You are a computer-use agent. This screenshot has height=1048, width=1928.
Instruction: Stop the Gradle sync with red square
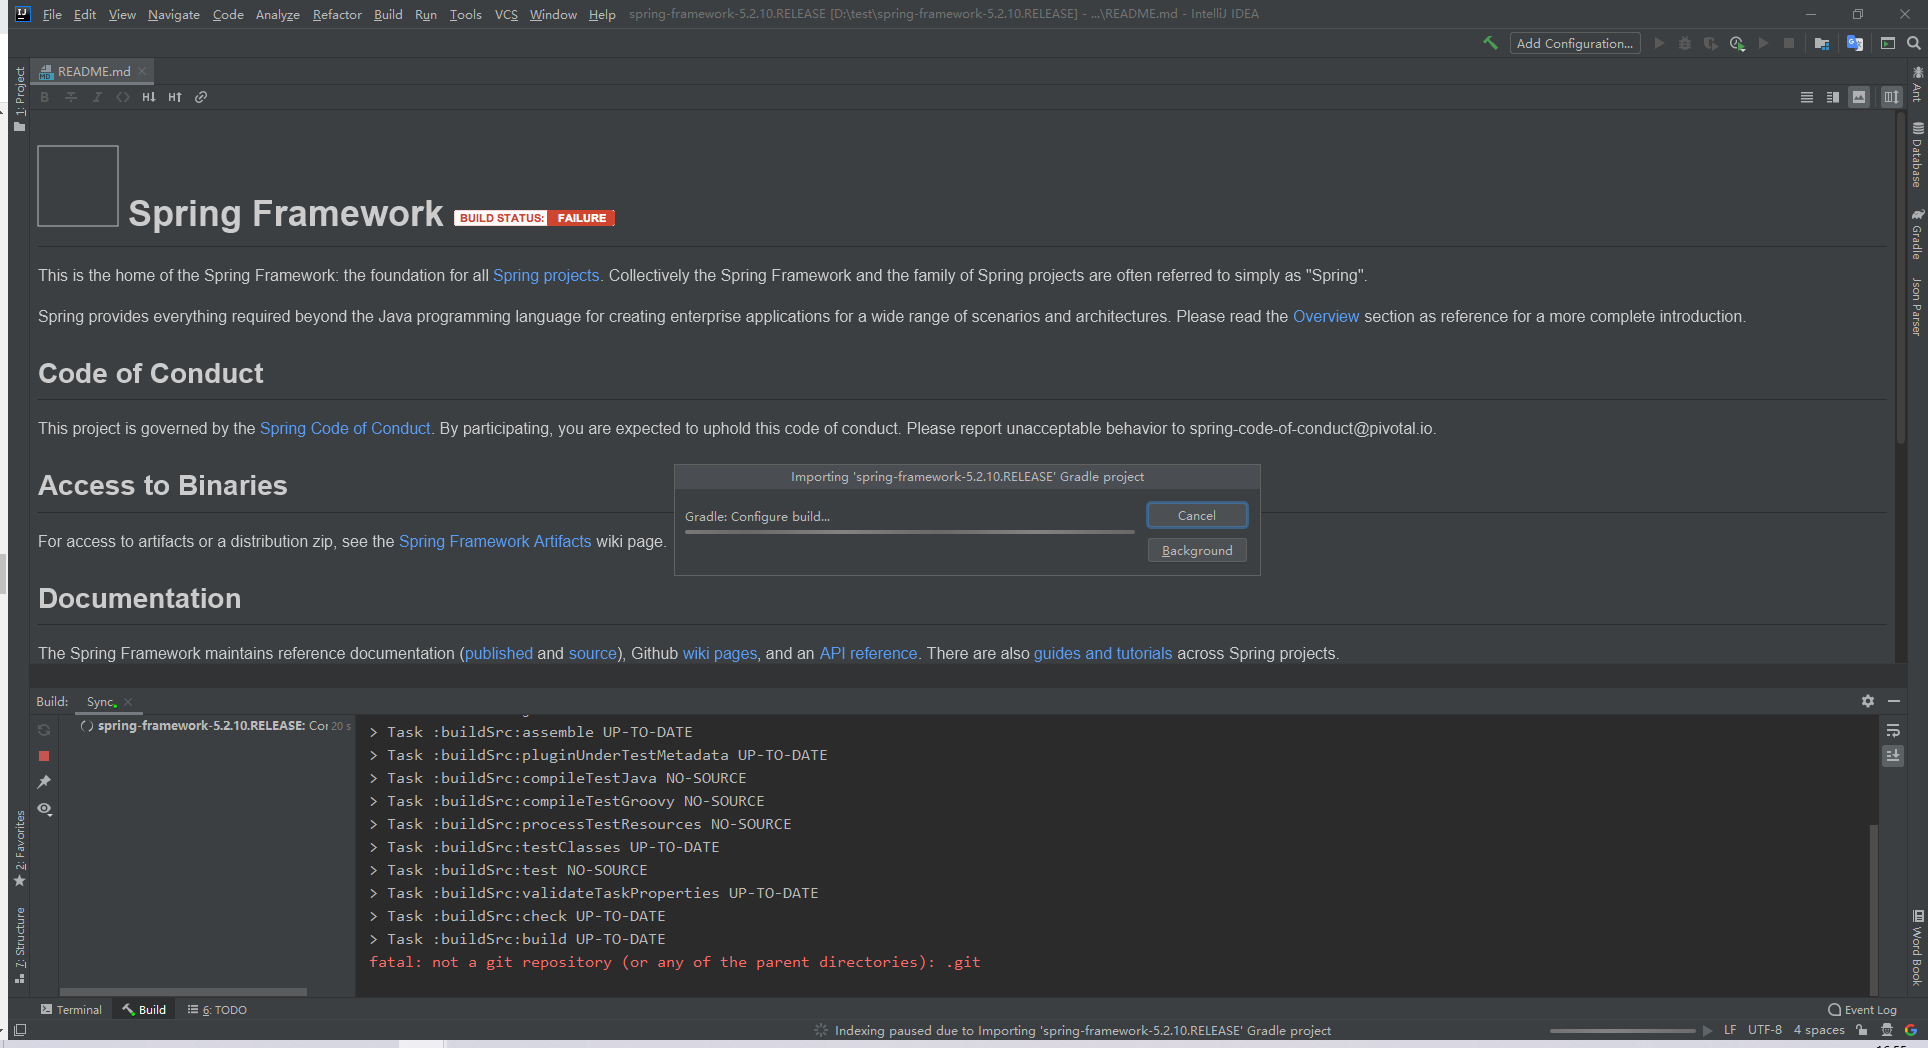[x=44, y=756]
